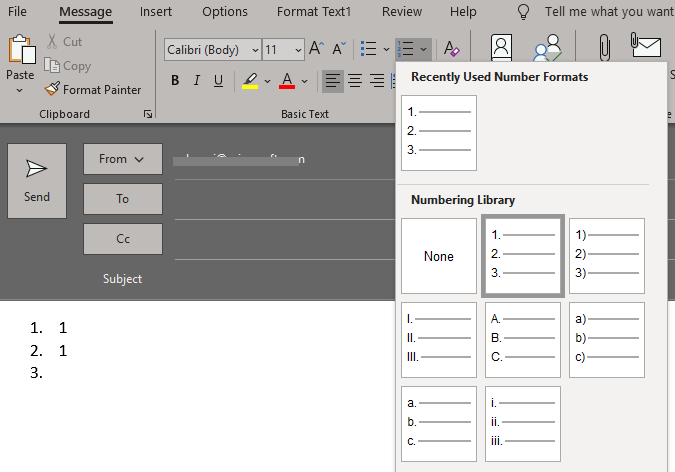Open the Help tab
Image resolution: width=675 pixels, height=472 pixels.
pos(463,12)
